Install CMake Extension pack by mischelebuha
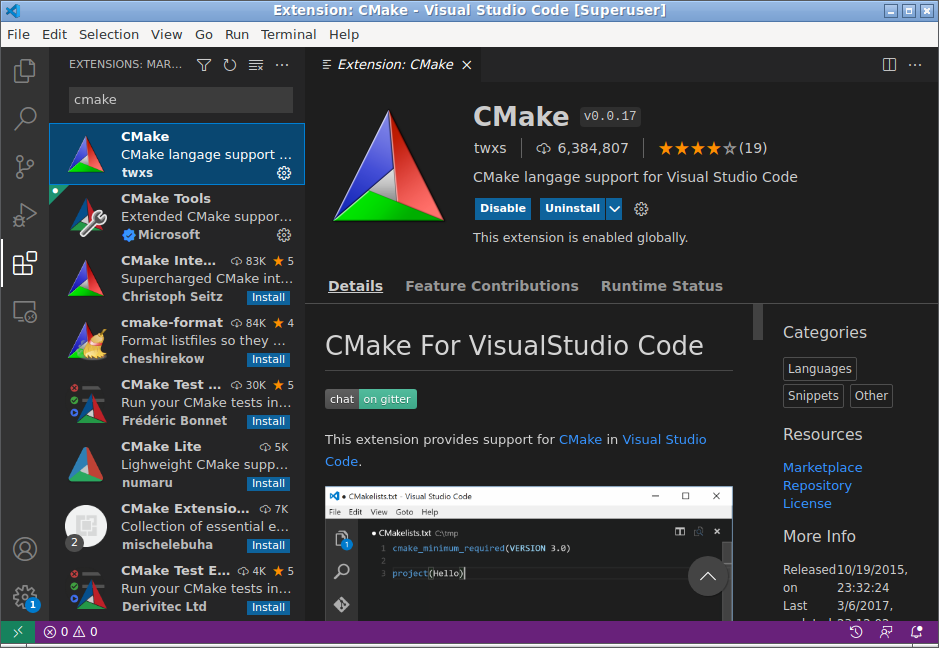 tap(268, 545)
